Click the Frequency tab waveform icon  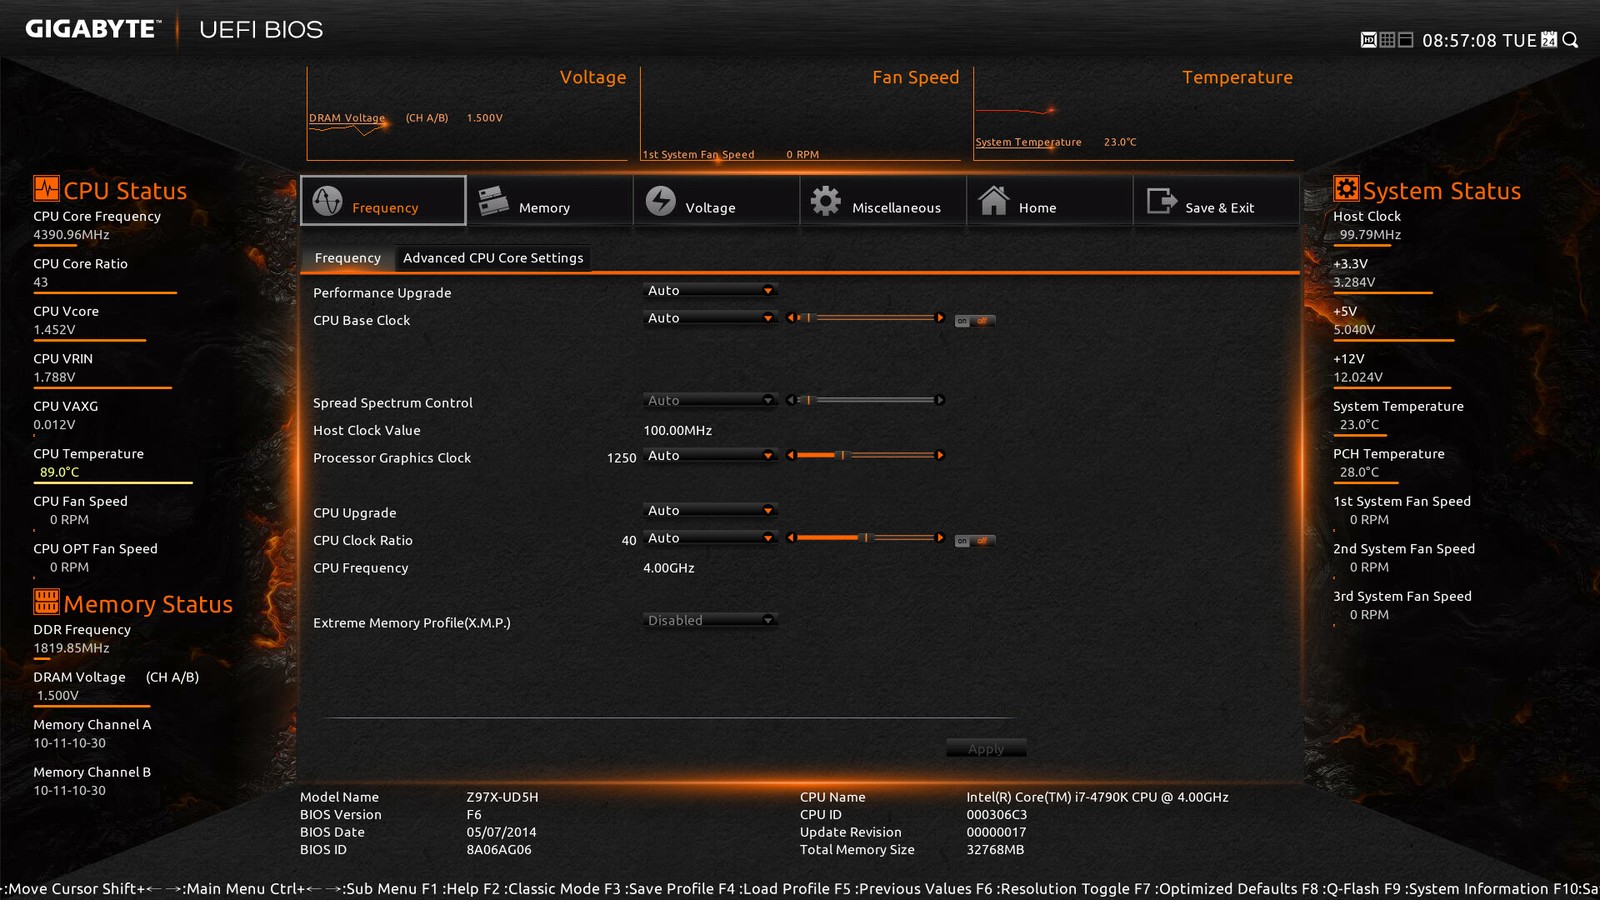327,201
